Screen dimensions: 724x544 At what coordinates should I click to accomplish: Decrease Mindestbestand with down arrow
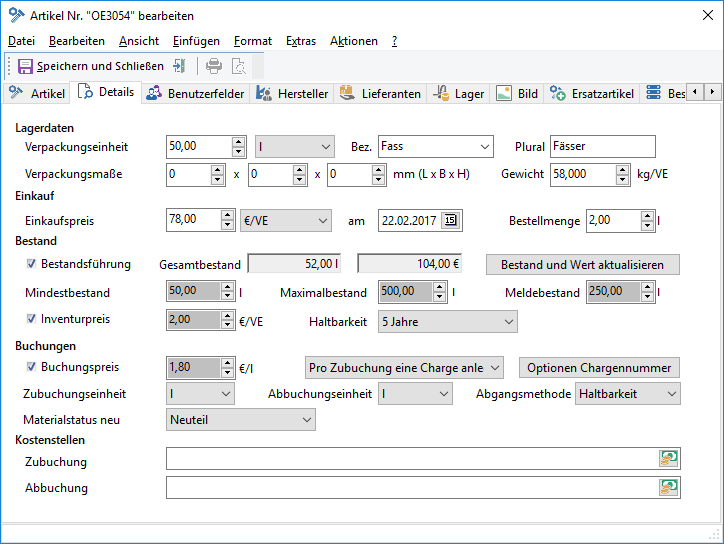point(227,296)
